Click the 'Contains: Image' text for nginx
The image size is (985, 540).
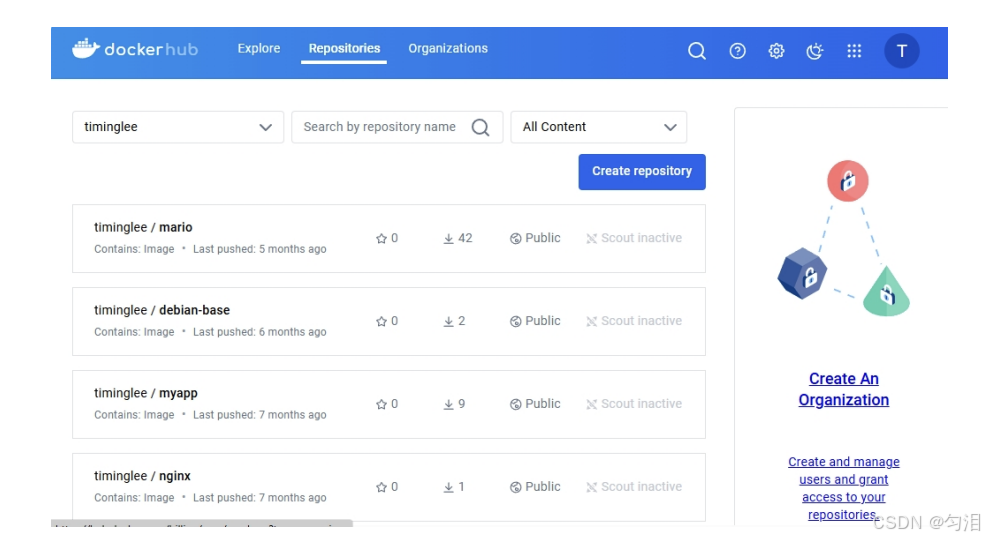point(134,498)
